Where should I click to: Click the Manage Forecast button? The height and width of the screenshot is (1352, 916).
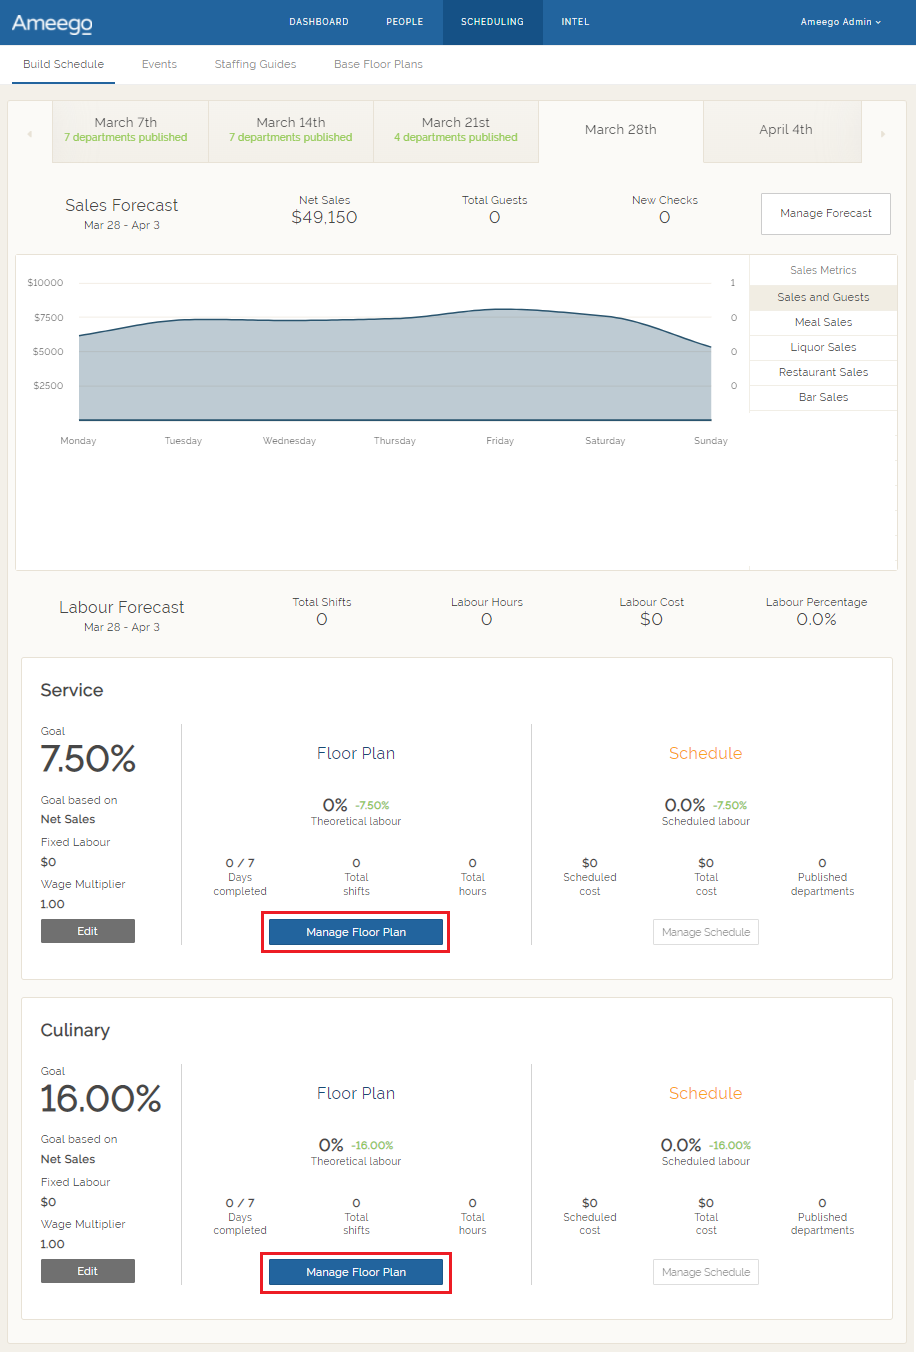point(825,214)
